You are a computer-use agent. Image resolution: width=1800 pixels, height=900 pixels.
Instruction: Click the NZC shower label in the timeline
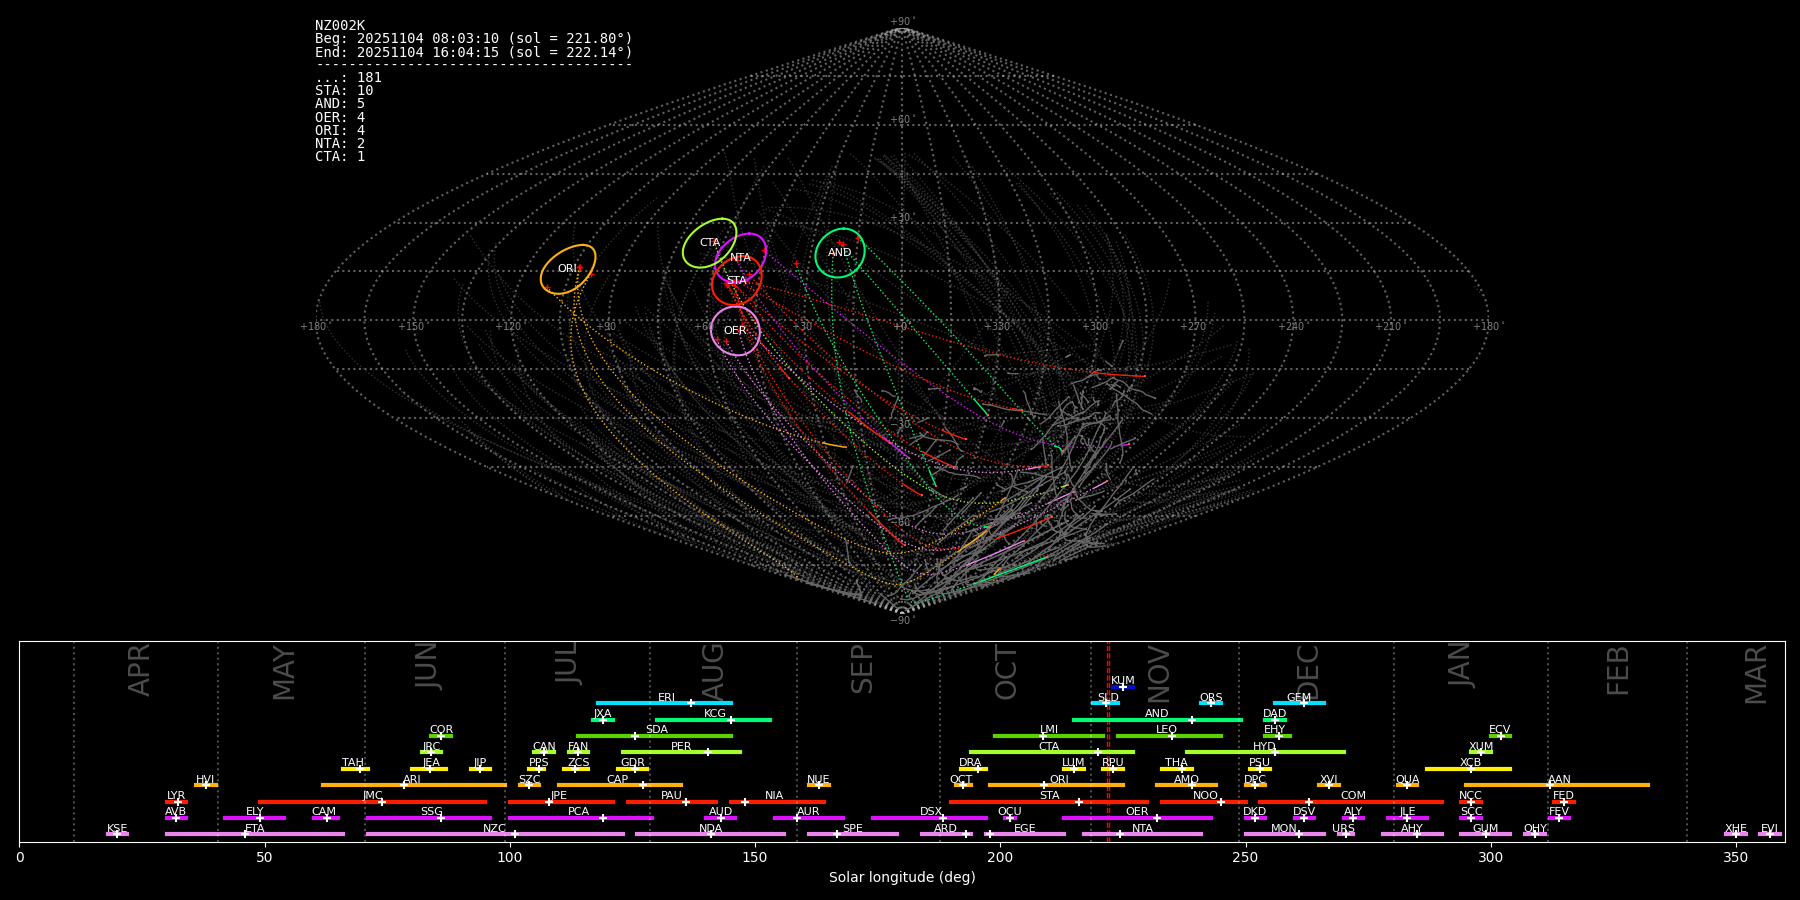pyautogui.click(x=495, y=829)
